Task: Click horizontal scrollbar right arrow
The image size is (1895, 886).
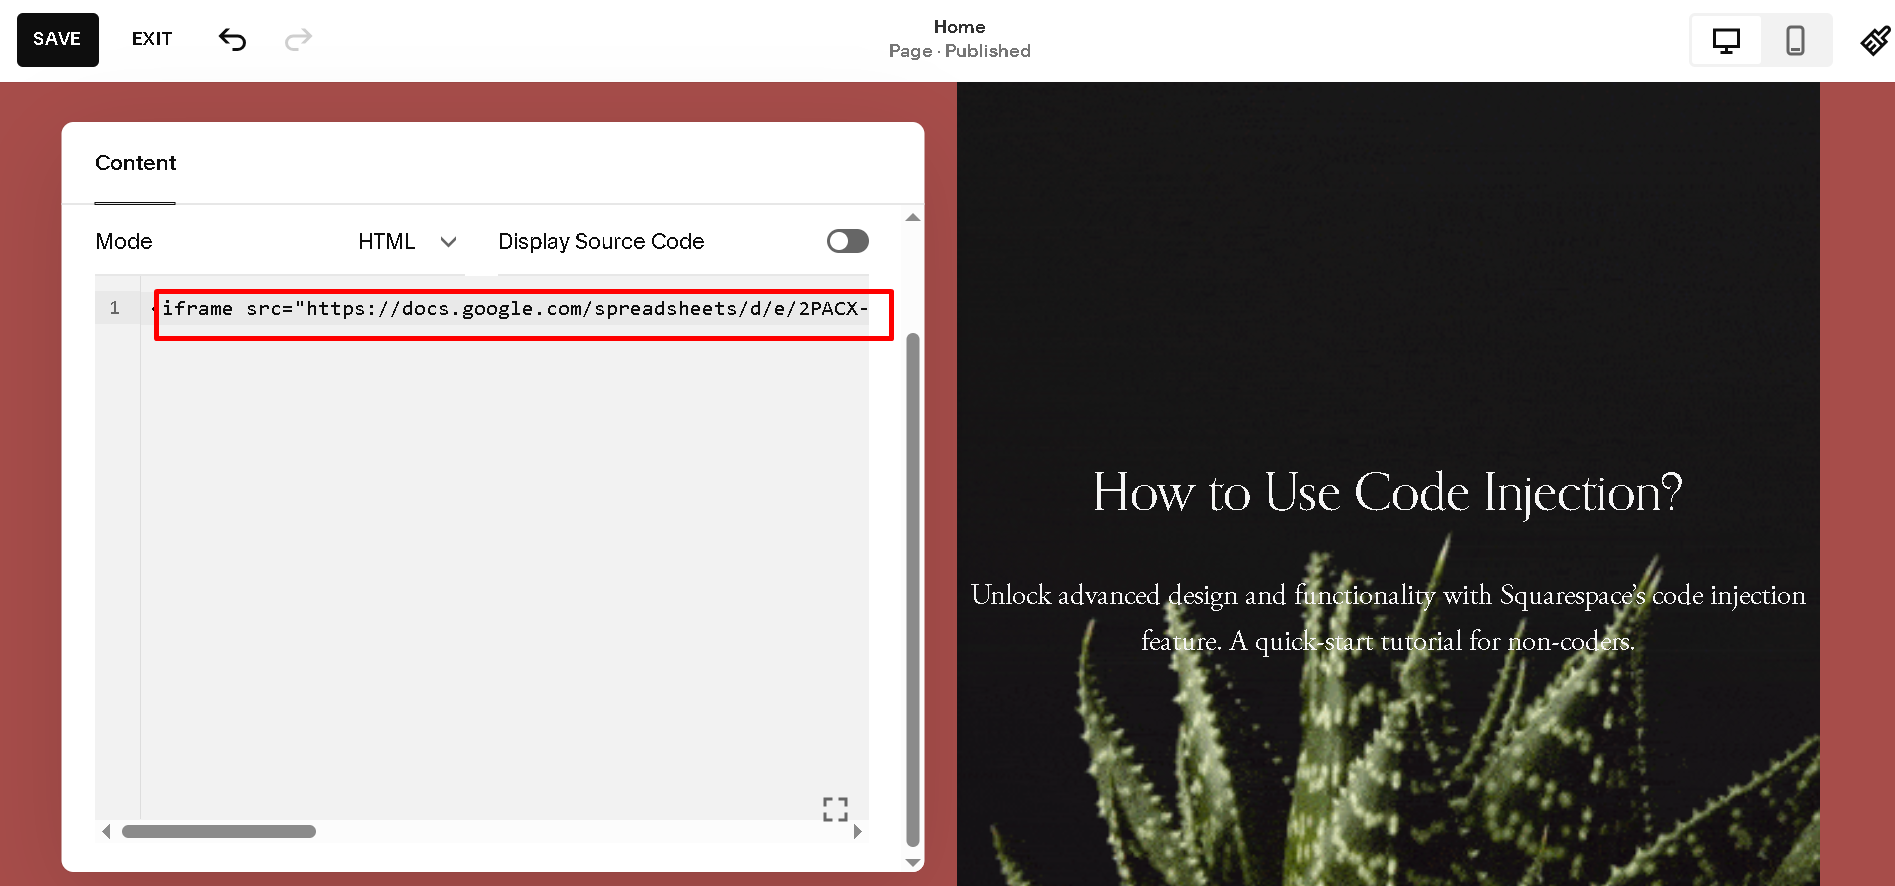Action: (x=857, y=831)
